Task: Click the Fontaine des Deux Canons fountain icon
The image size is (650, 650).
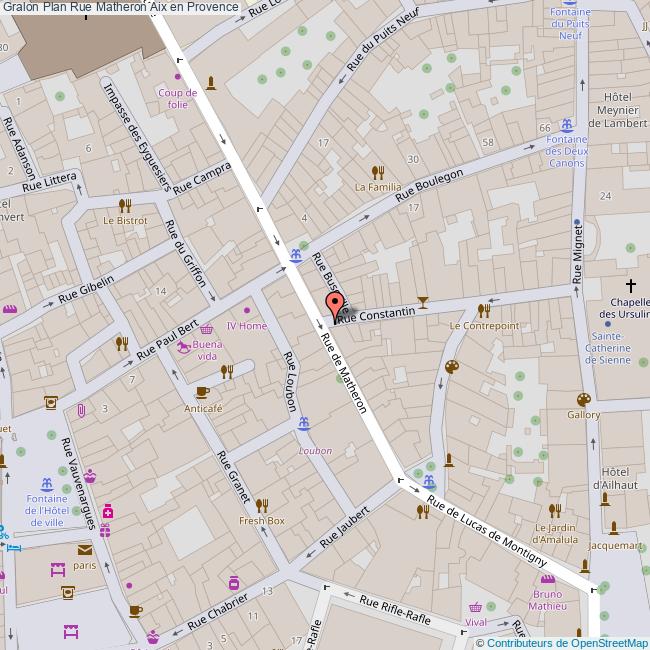Action: click(567, 126)
